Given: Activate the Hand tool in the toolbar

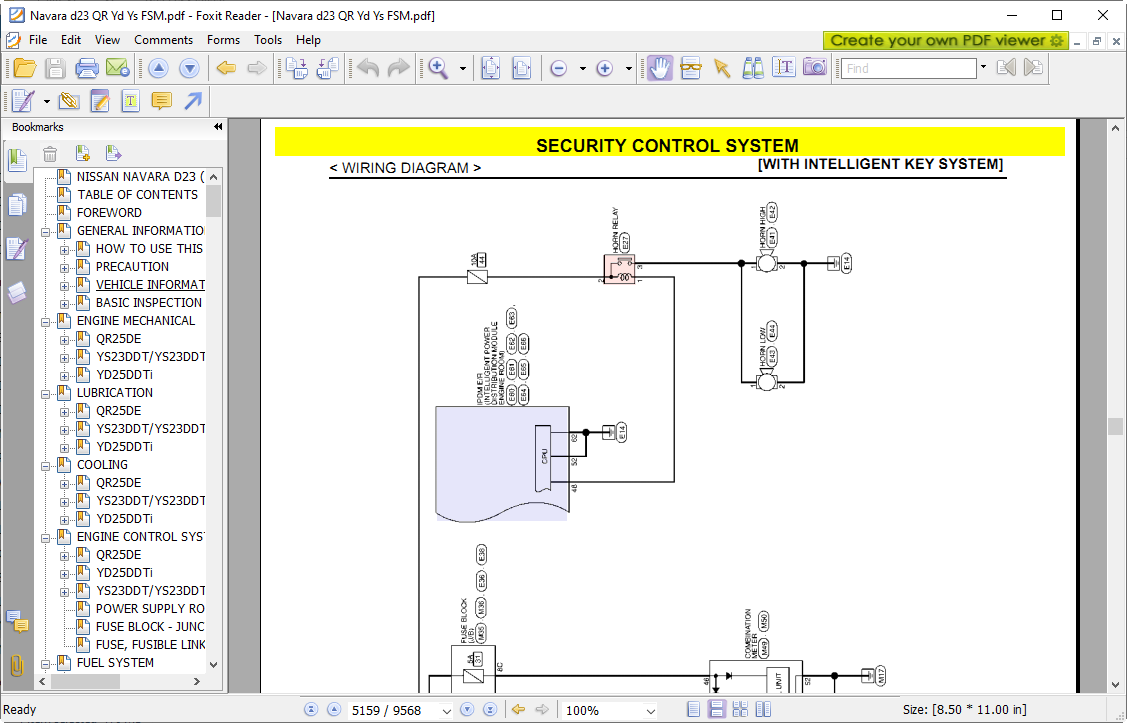Looking at the screenshot, I should 659,68.
